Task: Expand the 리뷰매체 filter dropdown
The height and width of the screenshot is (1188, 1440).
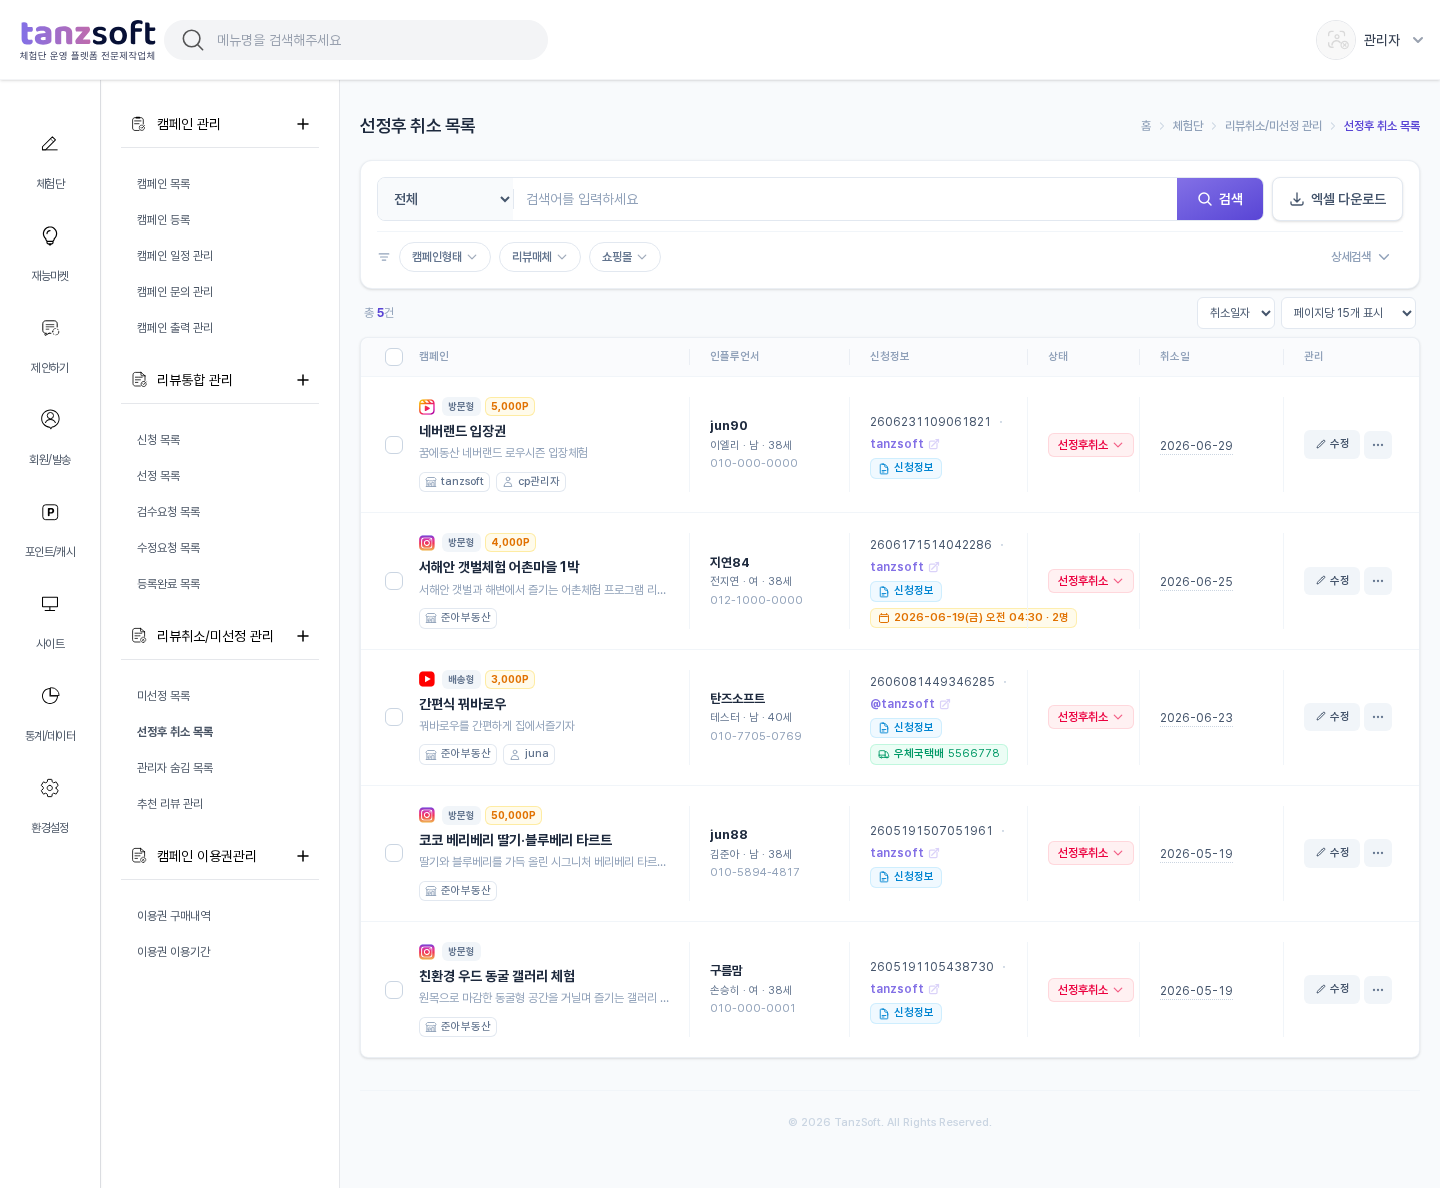Action: [540, 257]
